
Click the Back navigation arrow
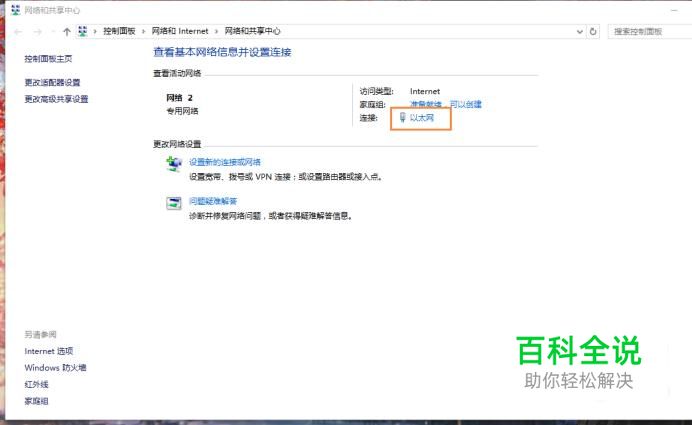coord(18,32)
